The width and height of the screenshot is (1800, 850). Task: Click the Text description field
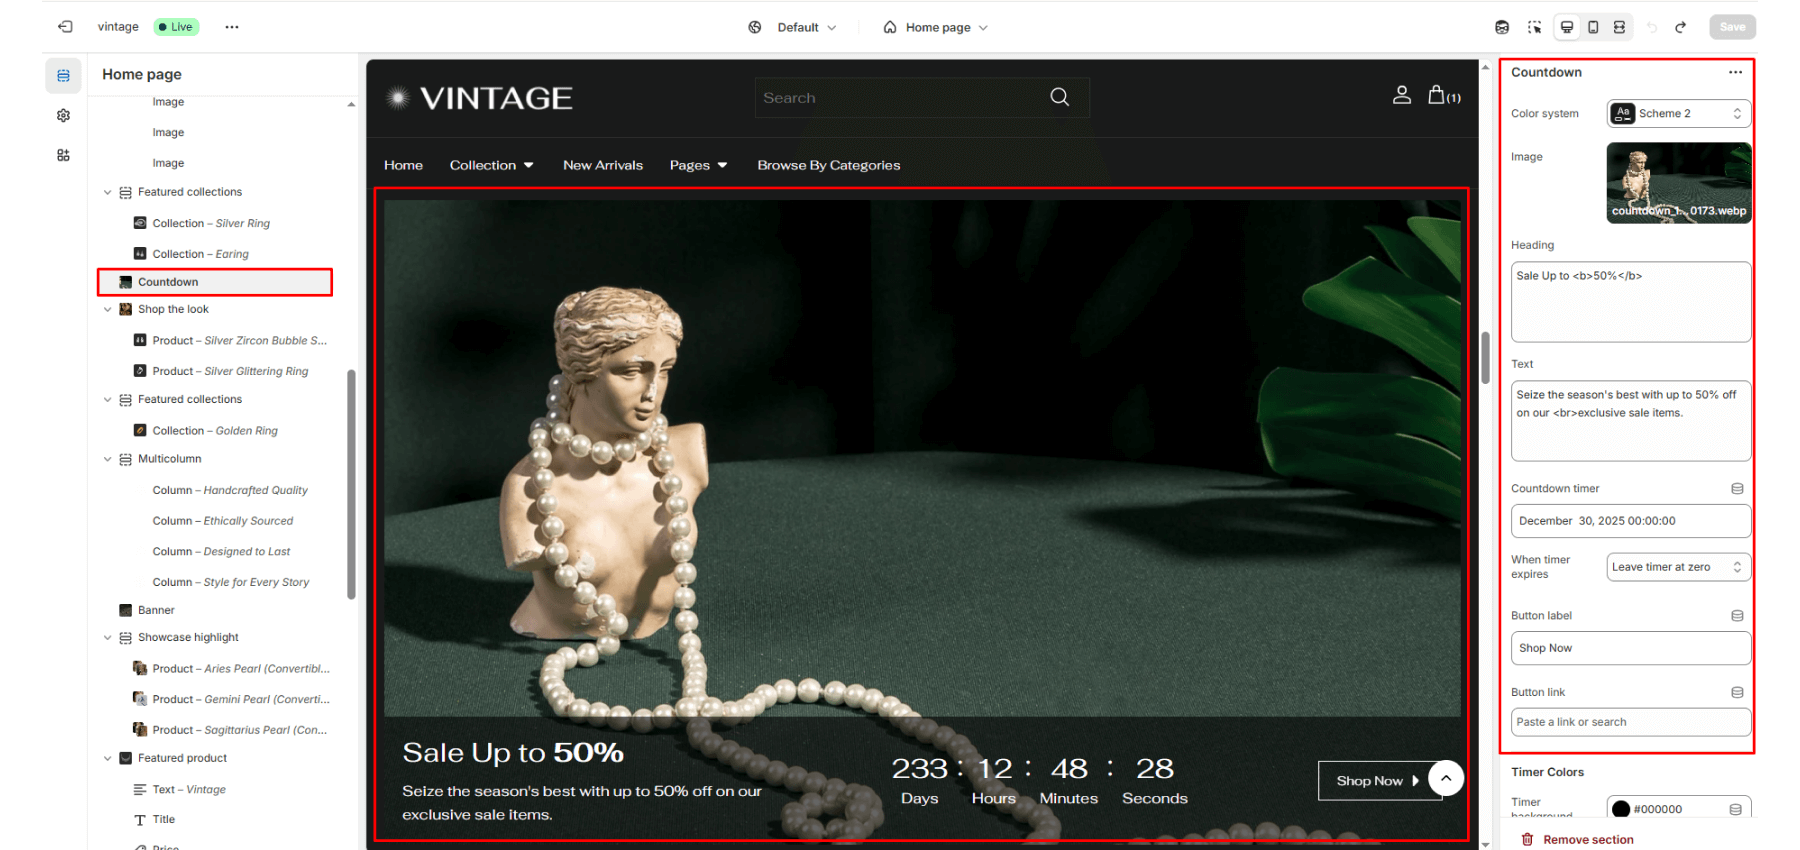1631,421
